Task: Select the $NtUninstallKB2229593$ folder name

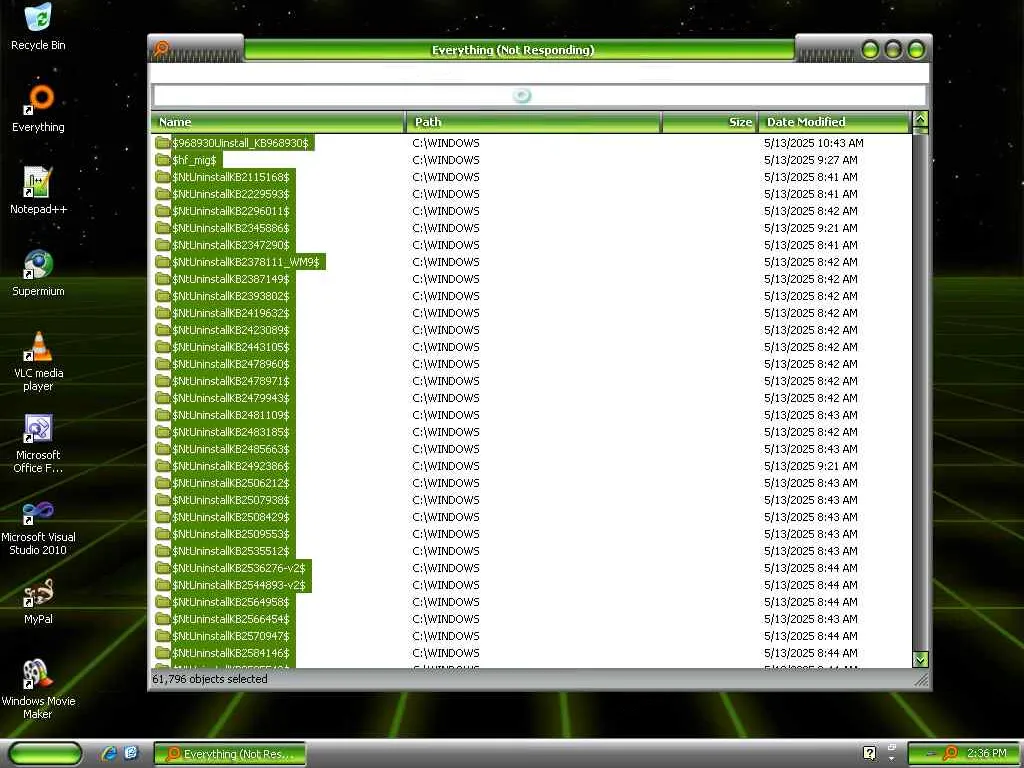Action: 231,194
